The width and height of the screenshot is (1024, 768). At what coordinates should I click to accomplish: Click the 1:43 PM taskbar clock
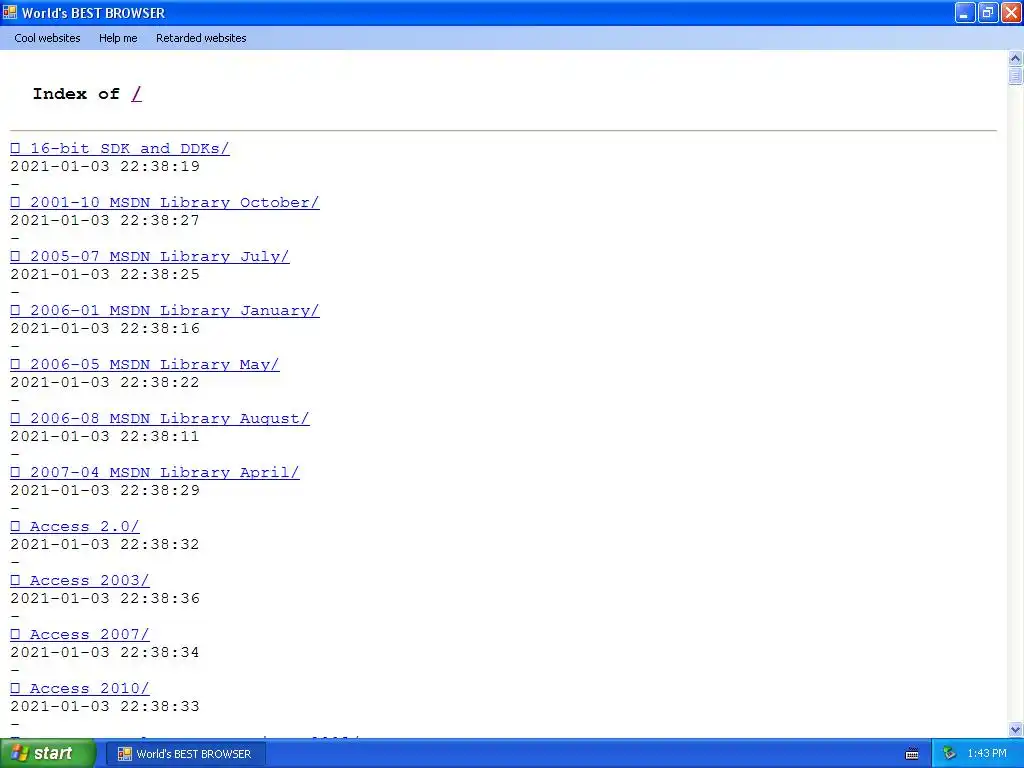tap(987, 754)
